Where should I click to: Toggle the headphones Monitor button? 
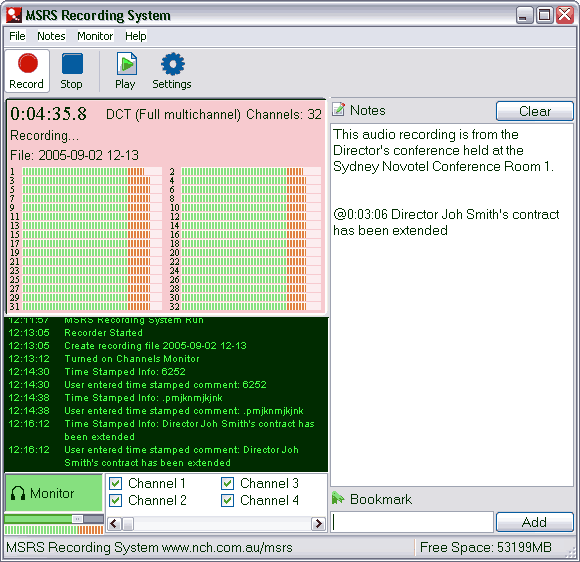click(53, 493)
